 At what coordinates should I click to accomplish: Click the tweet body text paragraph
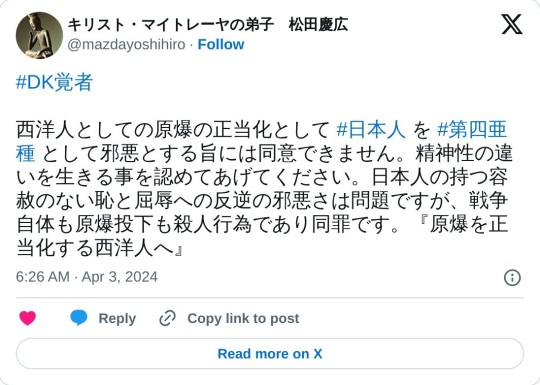point(264,188)
